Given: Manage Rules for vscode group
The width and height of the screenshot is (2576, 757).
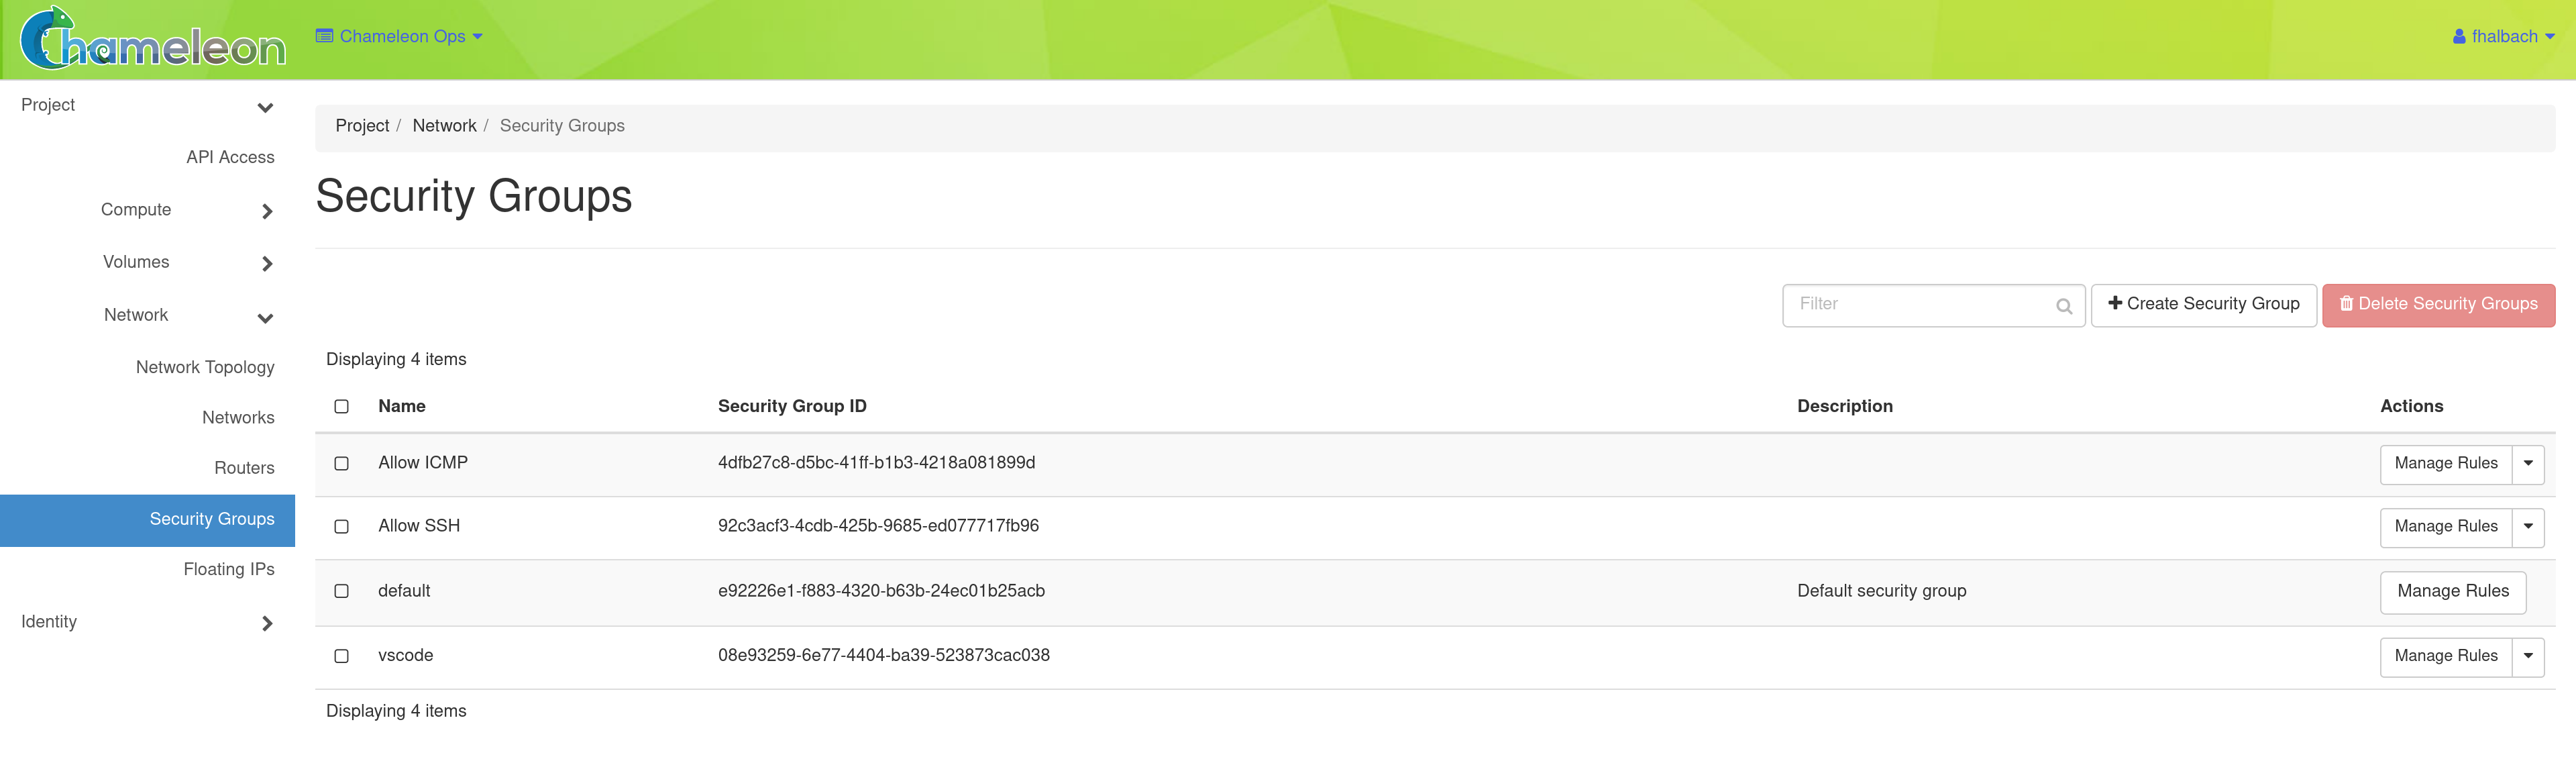Looking at the screenshot, I should pos(2445,656).
